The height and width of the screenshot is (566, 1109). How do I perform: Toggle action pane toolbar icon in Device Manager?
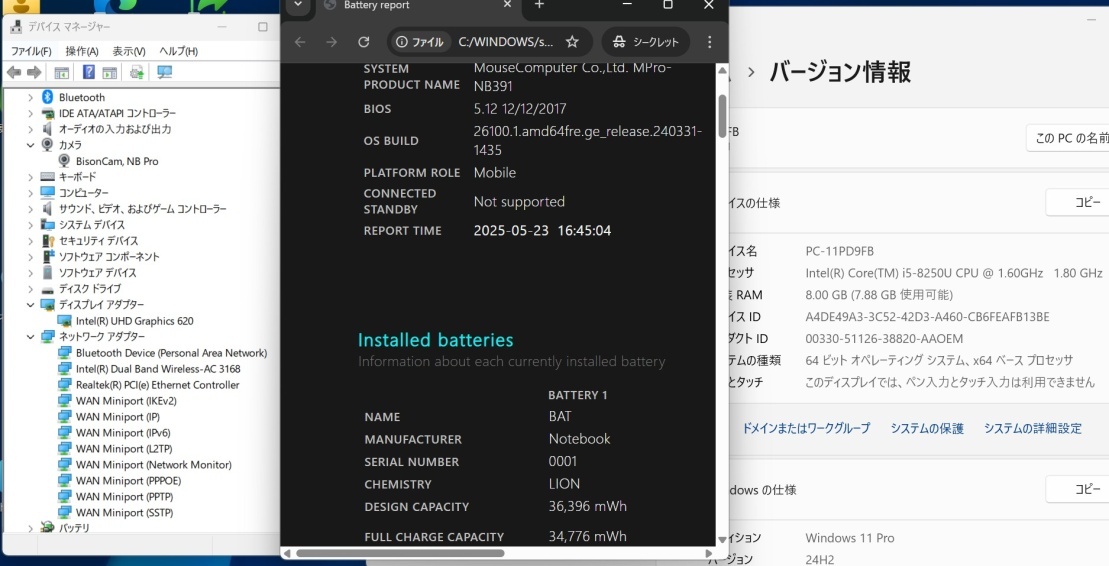pyautogui.click(x=110, y=72)
